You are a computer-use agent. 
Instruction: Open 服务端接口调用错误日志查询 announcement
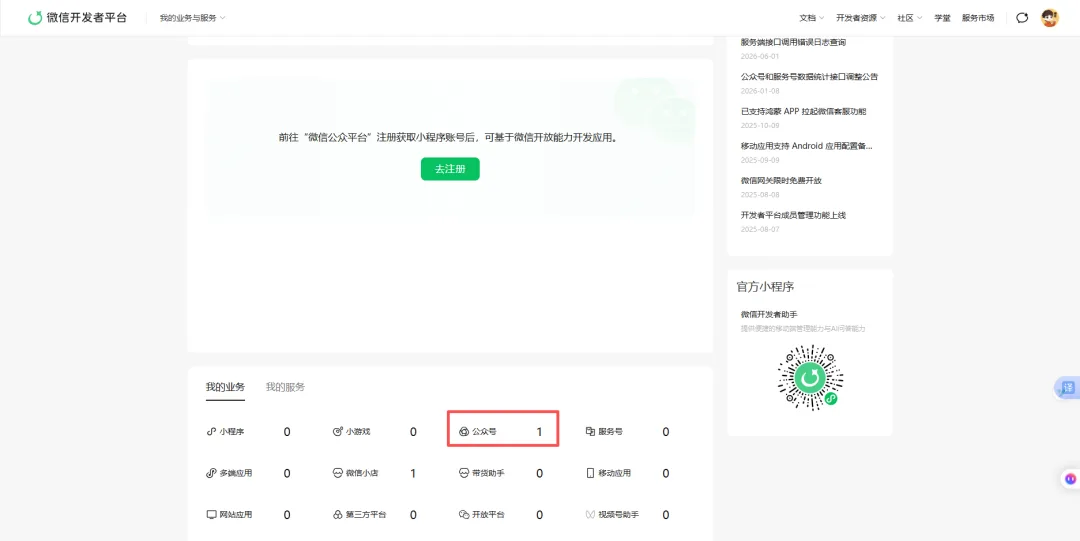point(793,42)
